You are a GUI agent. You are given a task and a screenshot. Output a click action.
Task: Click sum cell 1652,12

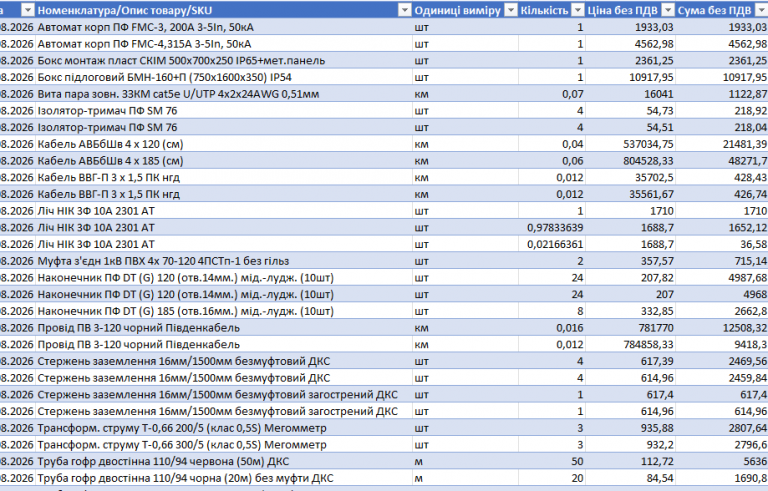722,227
